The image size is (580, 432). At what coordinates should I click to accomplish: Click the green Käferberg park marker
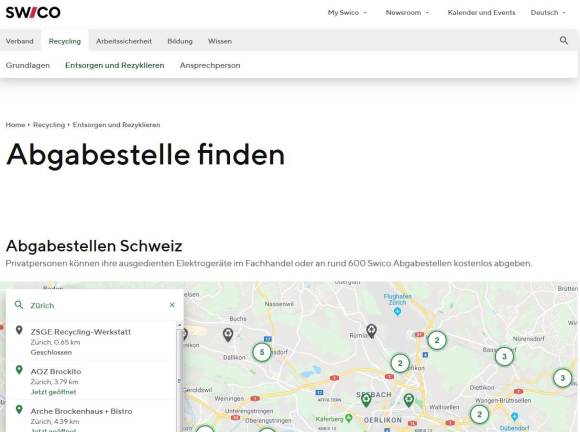[348, 418]
